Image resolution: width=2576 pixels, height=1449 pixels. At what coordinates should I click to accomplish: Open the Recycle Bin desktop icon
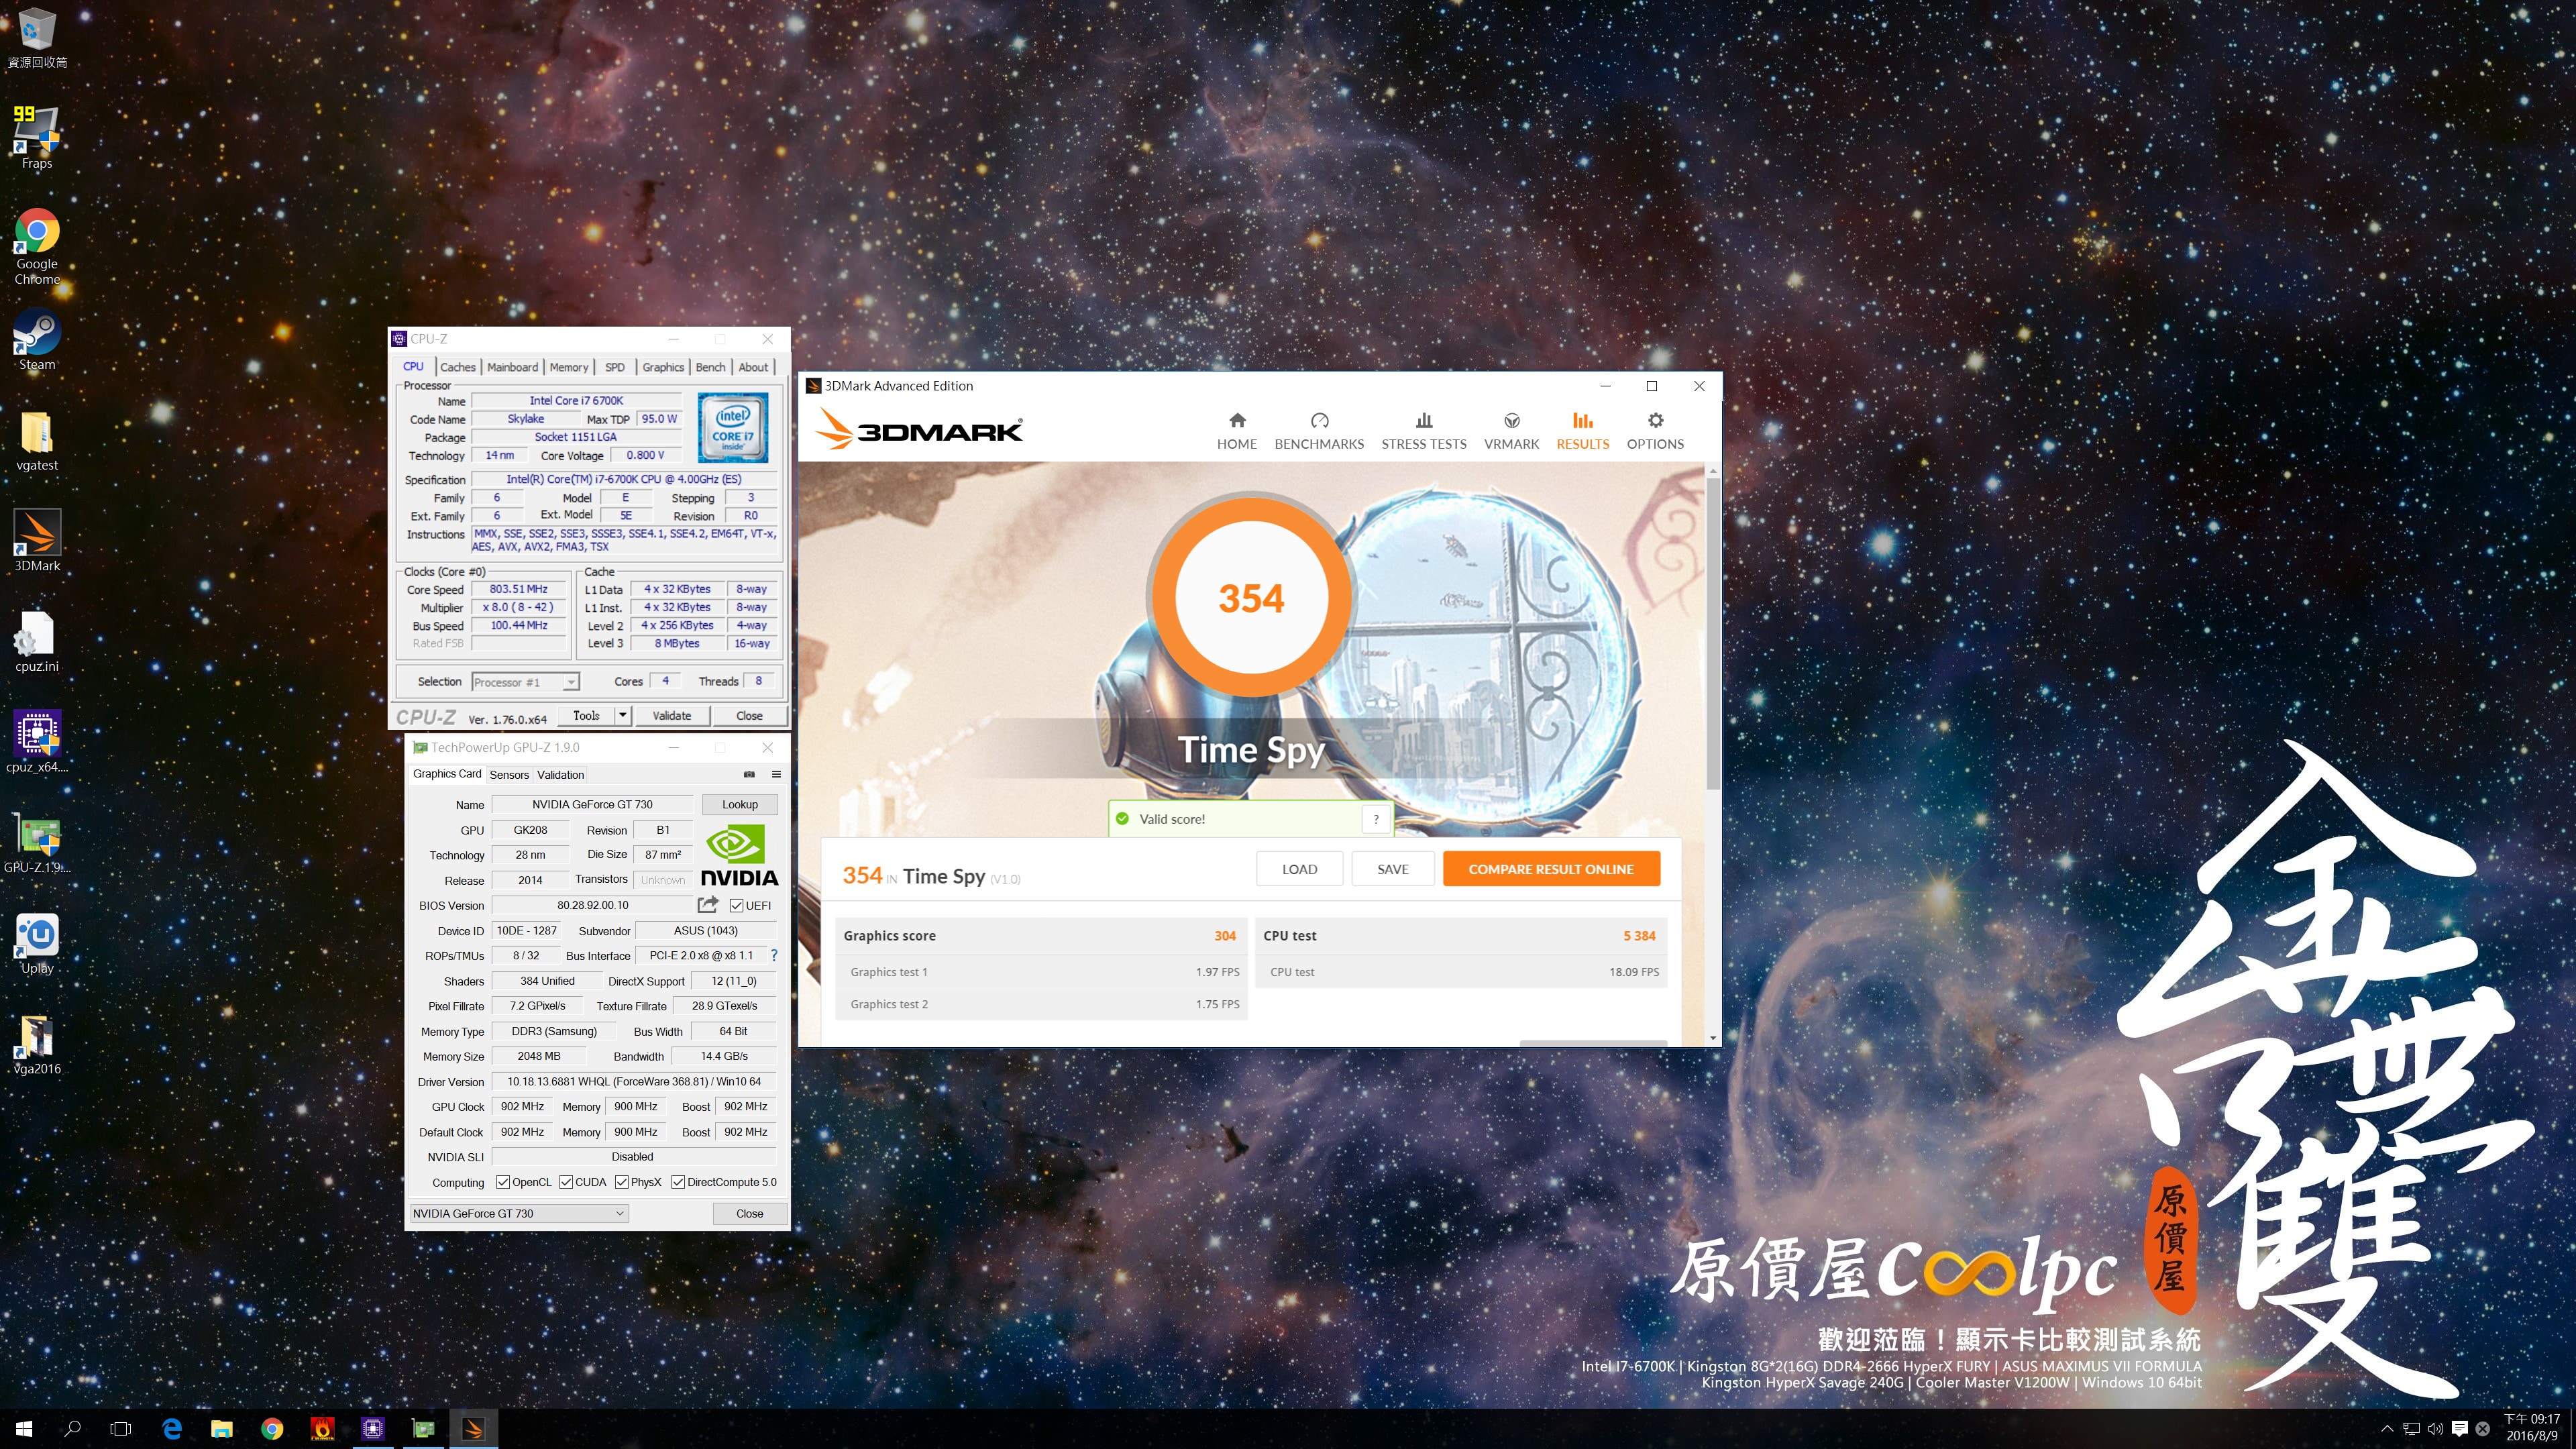[37, 37]
